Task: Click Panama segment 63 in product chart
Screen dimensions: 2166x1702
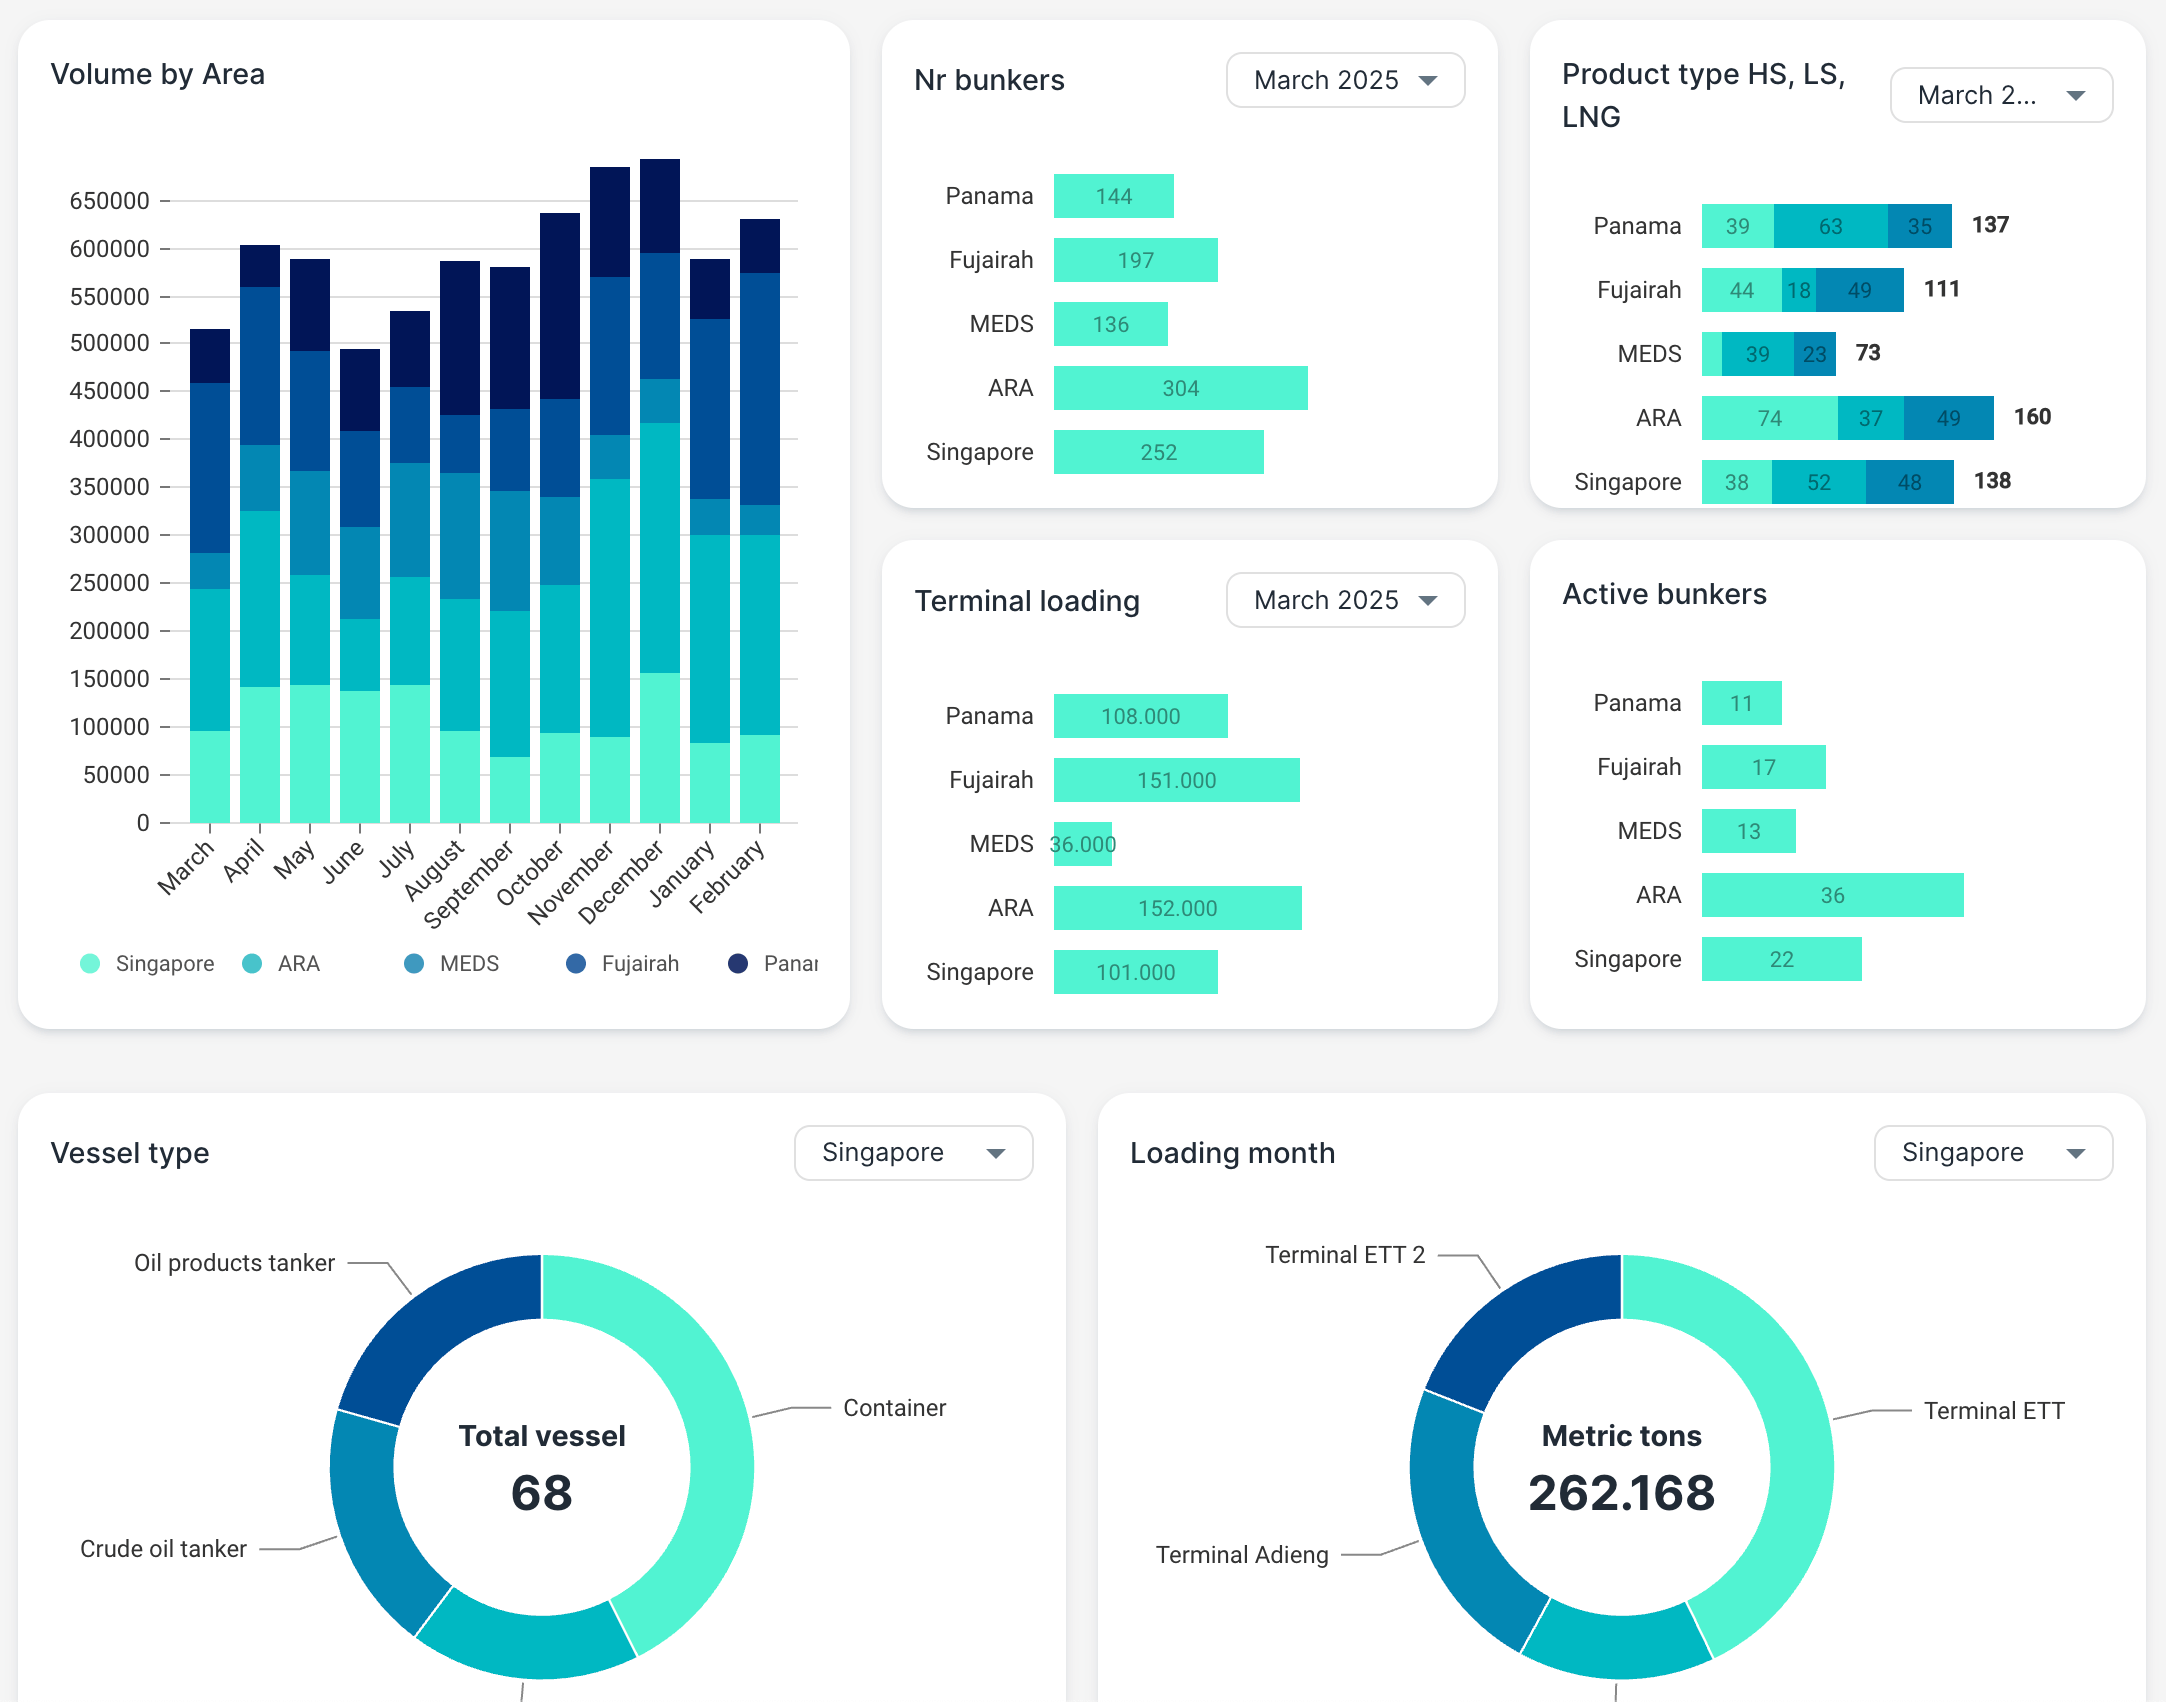Action: click(1830, 226)
